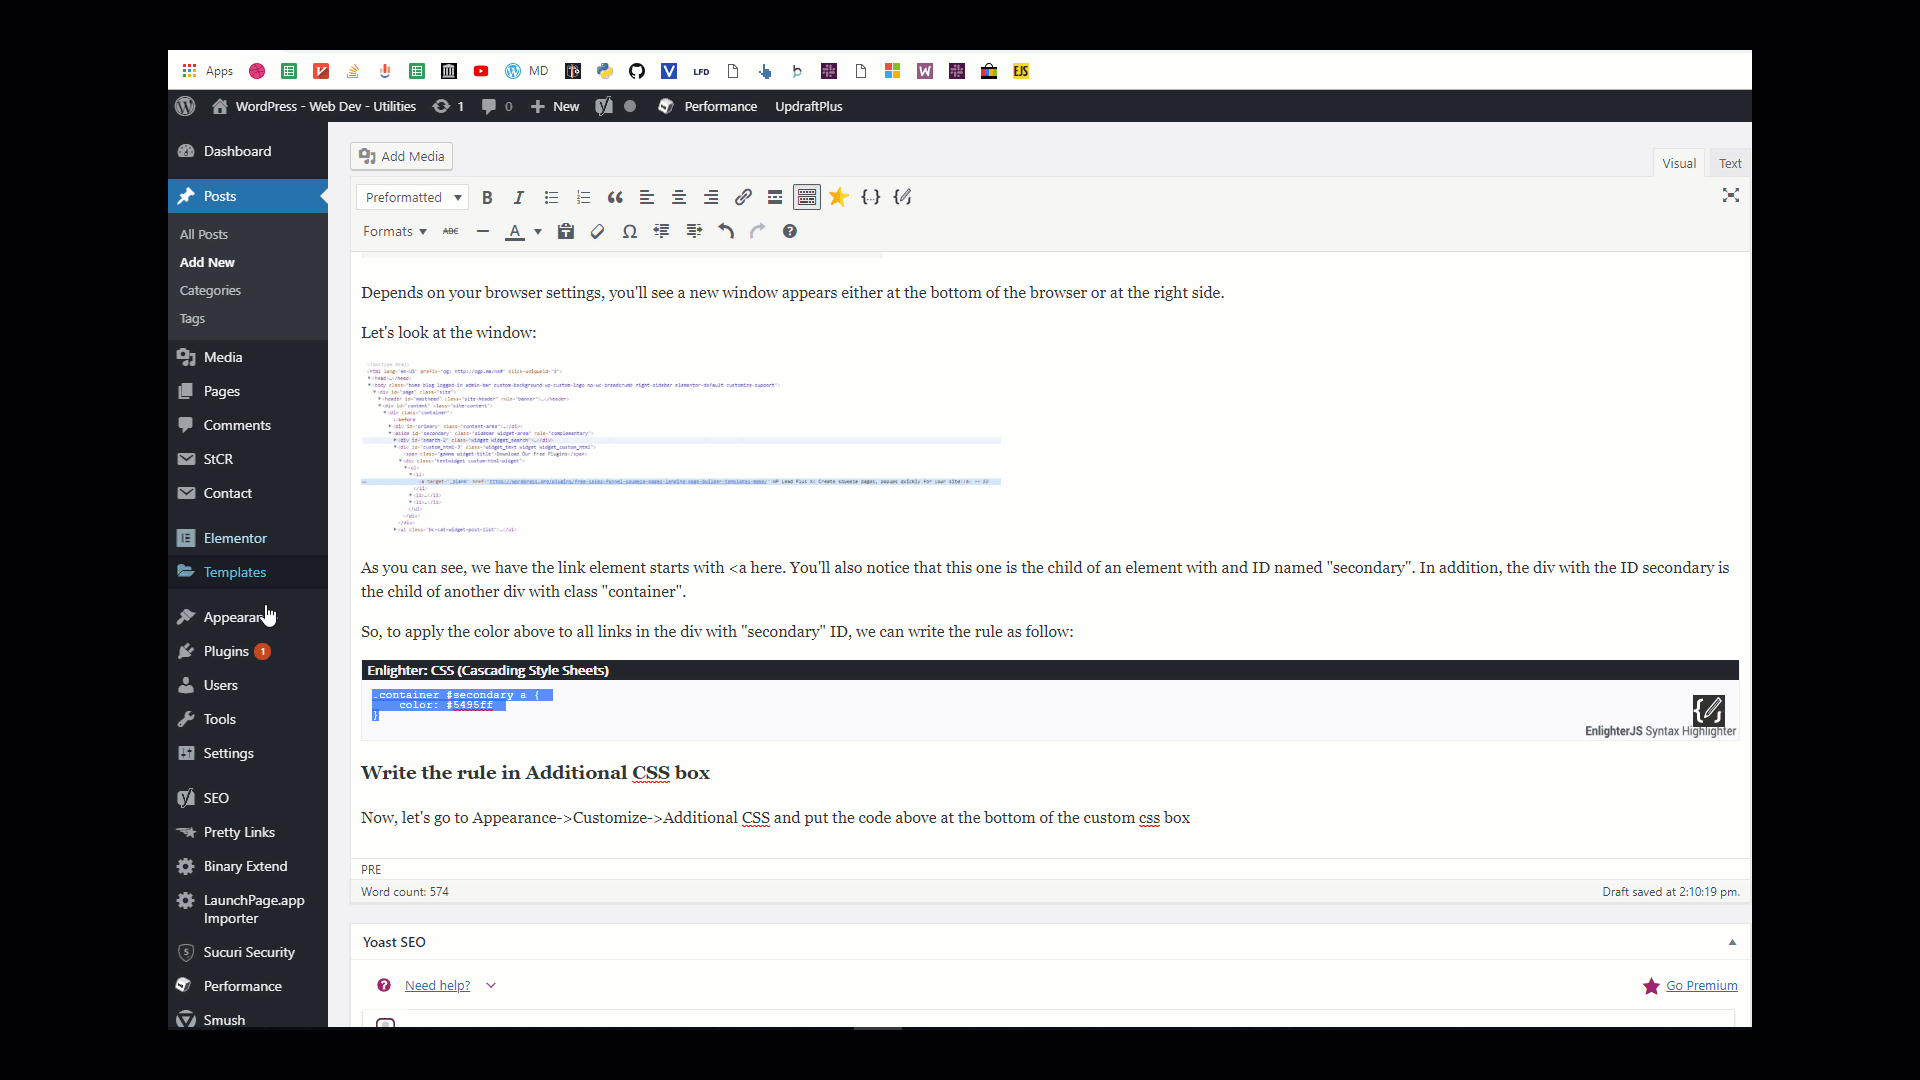Viewport: 1920px width, 1080px height.
Task: Open the Preformatted paragraph dropdown
Action: (411, 196)
